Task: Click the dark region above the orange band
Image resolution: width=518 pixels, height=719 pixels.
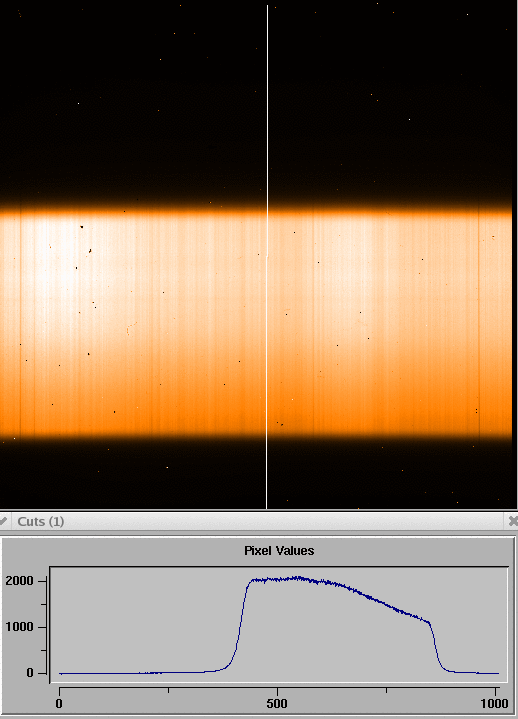Action: pyautogui.click(x=138, y=101)
